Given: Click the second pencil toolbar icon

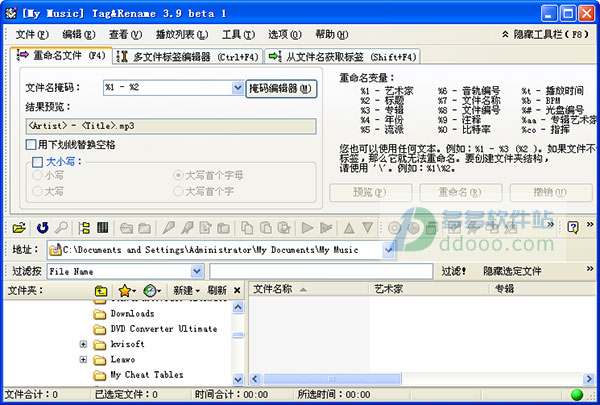Looking at the screenshot, I should pos(187,228).
